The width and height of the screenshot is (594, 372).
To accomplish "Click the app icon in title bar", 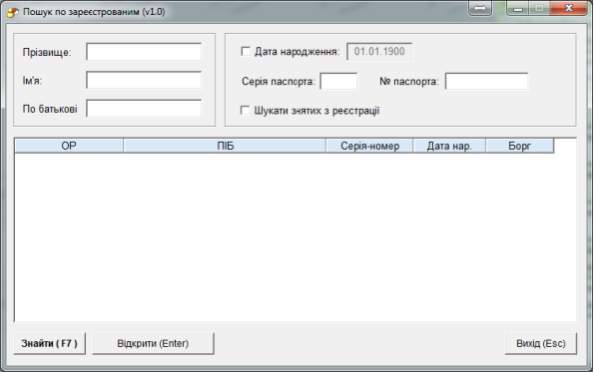I will click(13, 12).
